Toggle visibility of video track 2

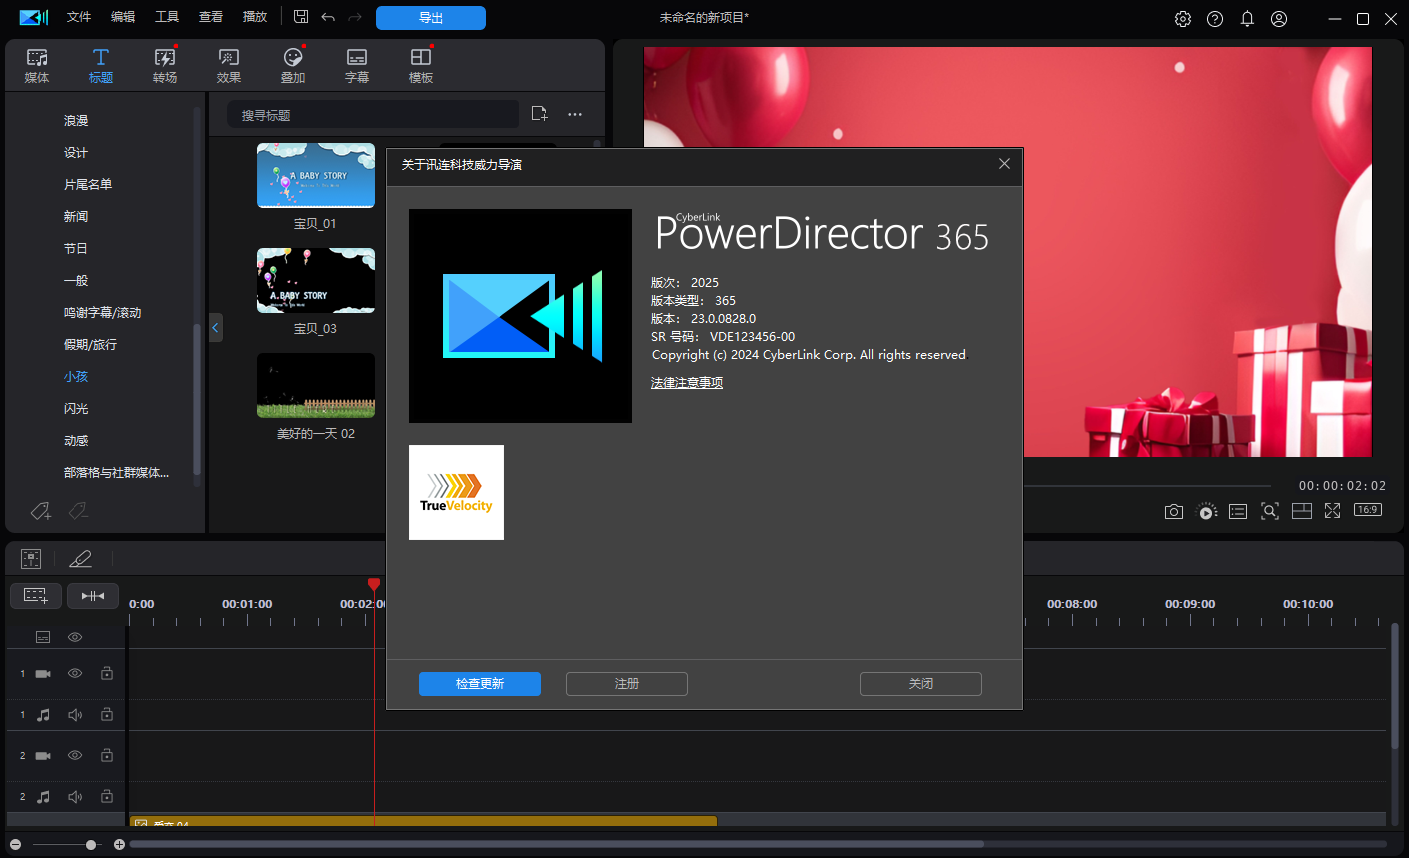pyautogui.click(x=75, y=756)
